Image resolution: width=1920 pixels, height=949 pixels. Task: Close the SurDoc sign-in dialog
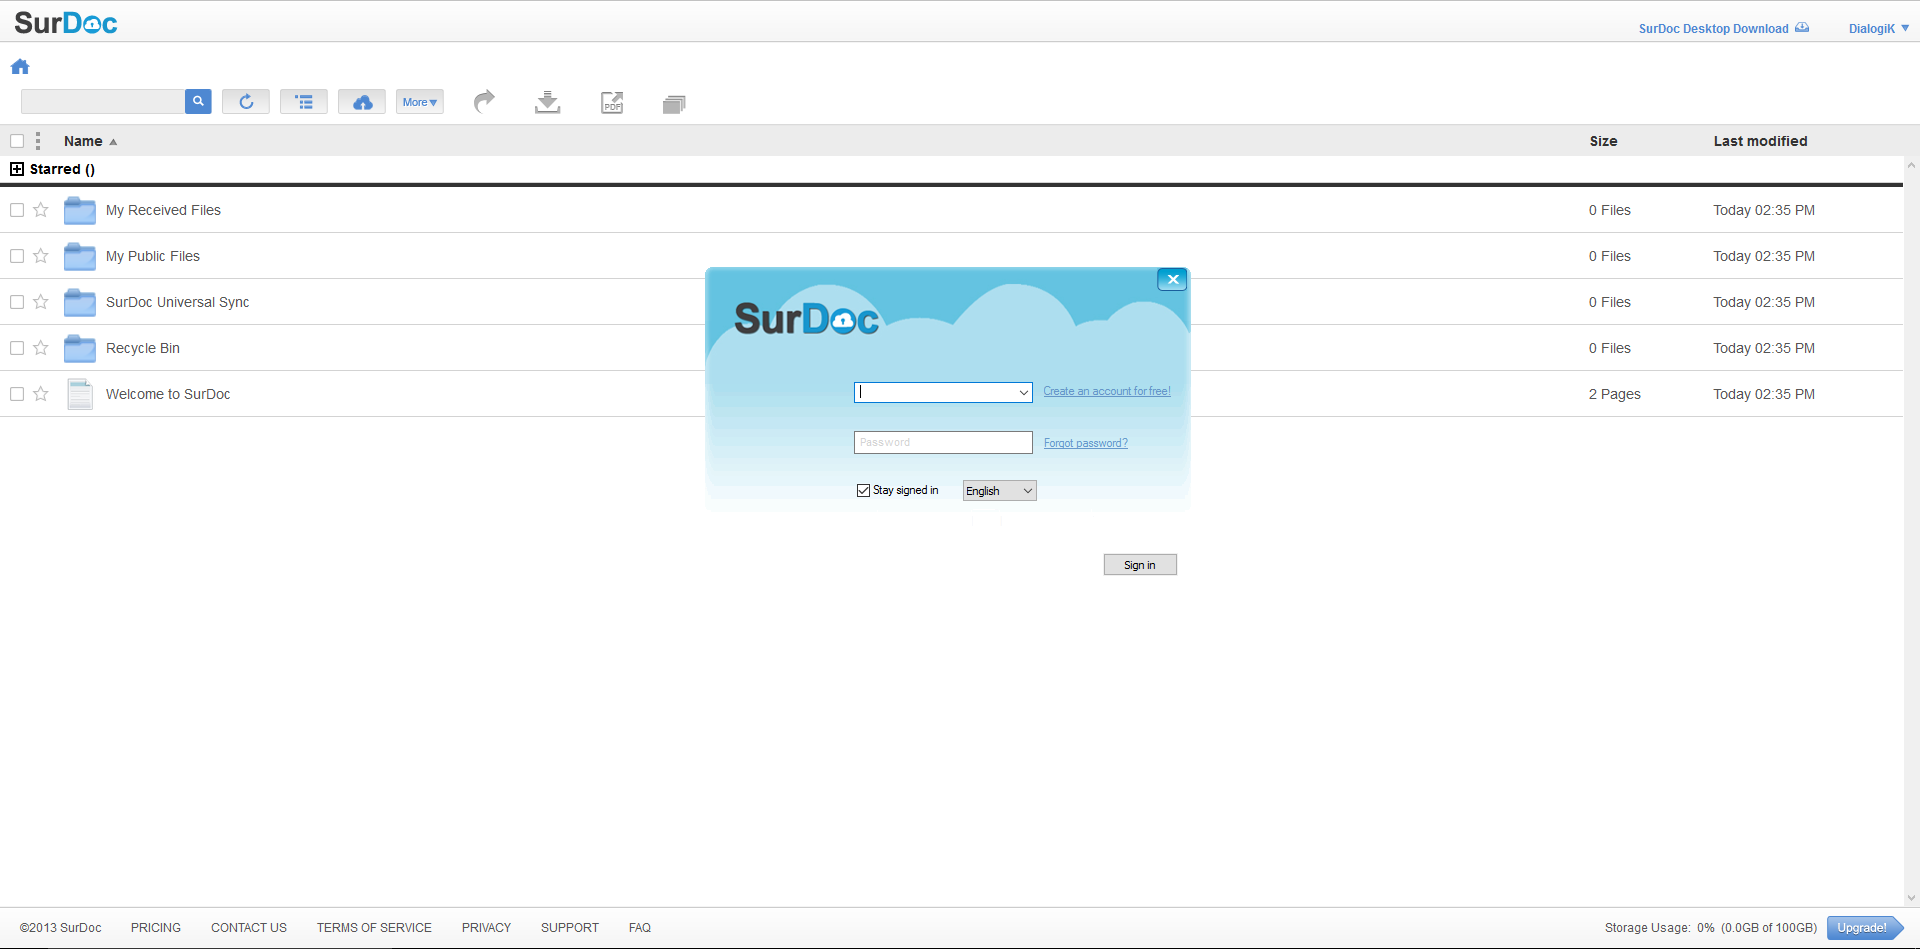pos(1172,280)
